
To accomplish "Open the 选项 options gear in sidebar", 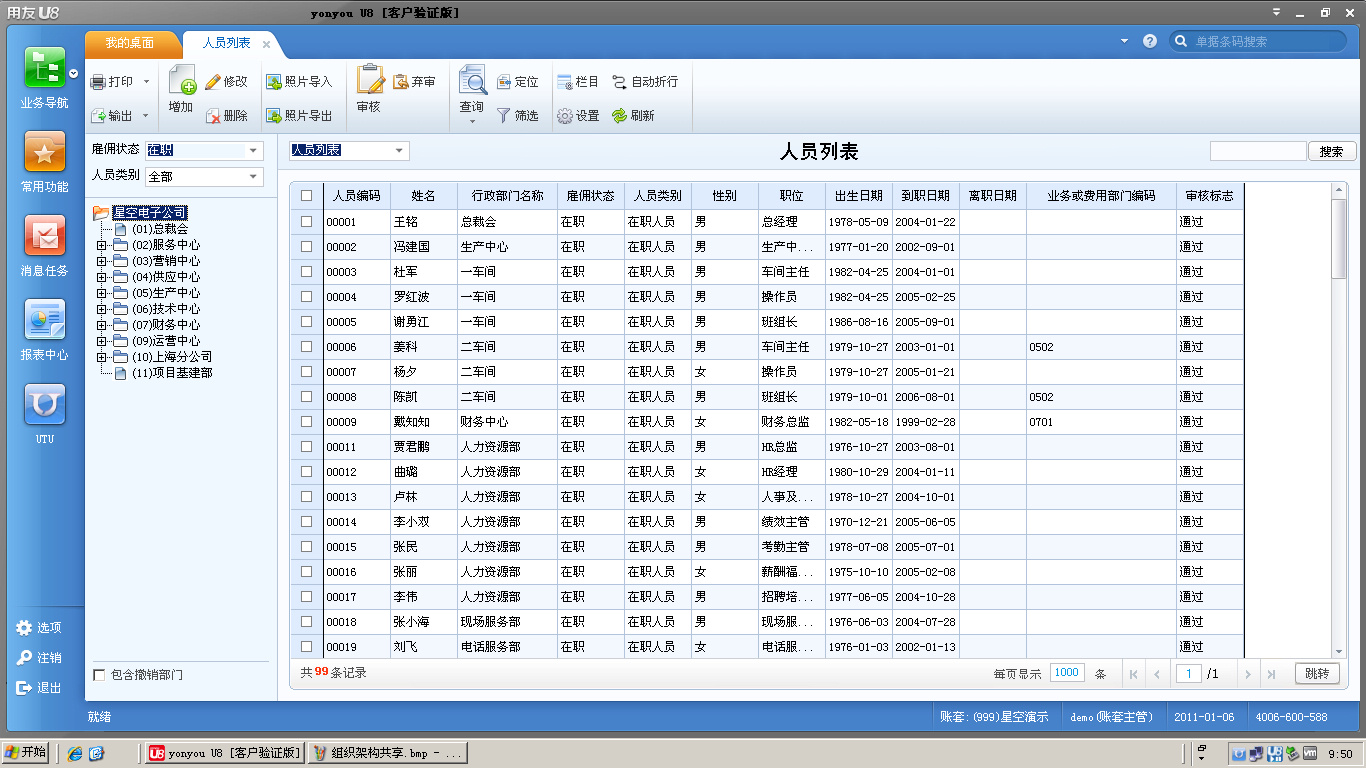I will [25, 628].
